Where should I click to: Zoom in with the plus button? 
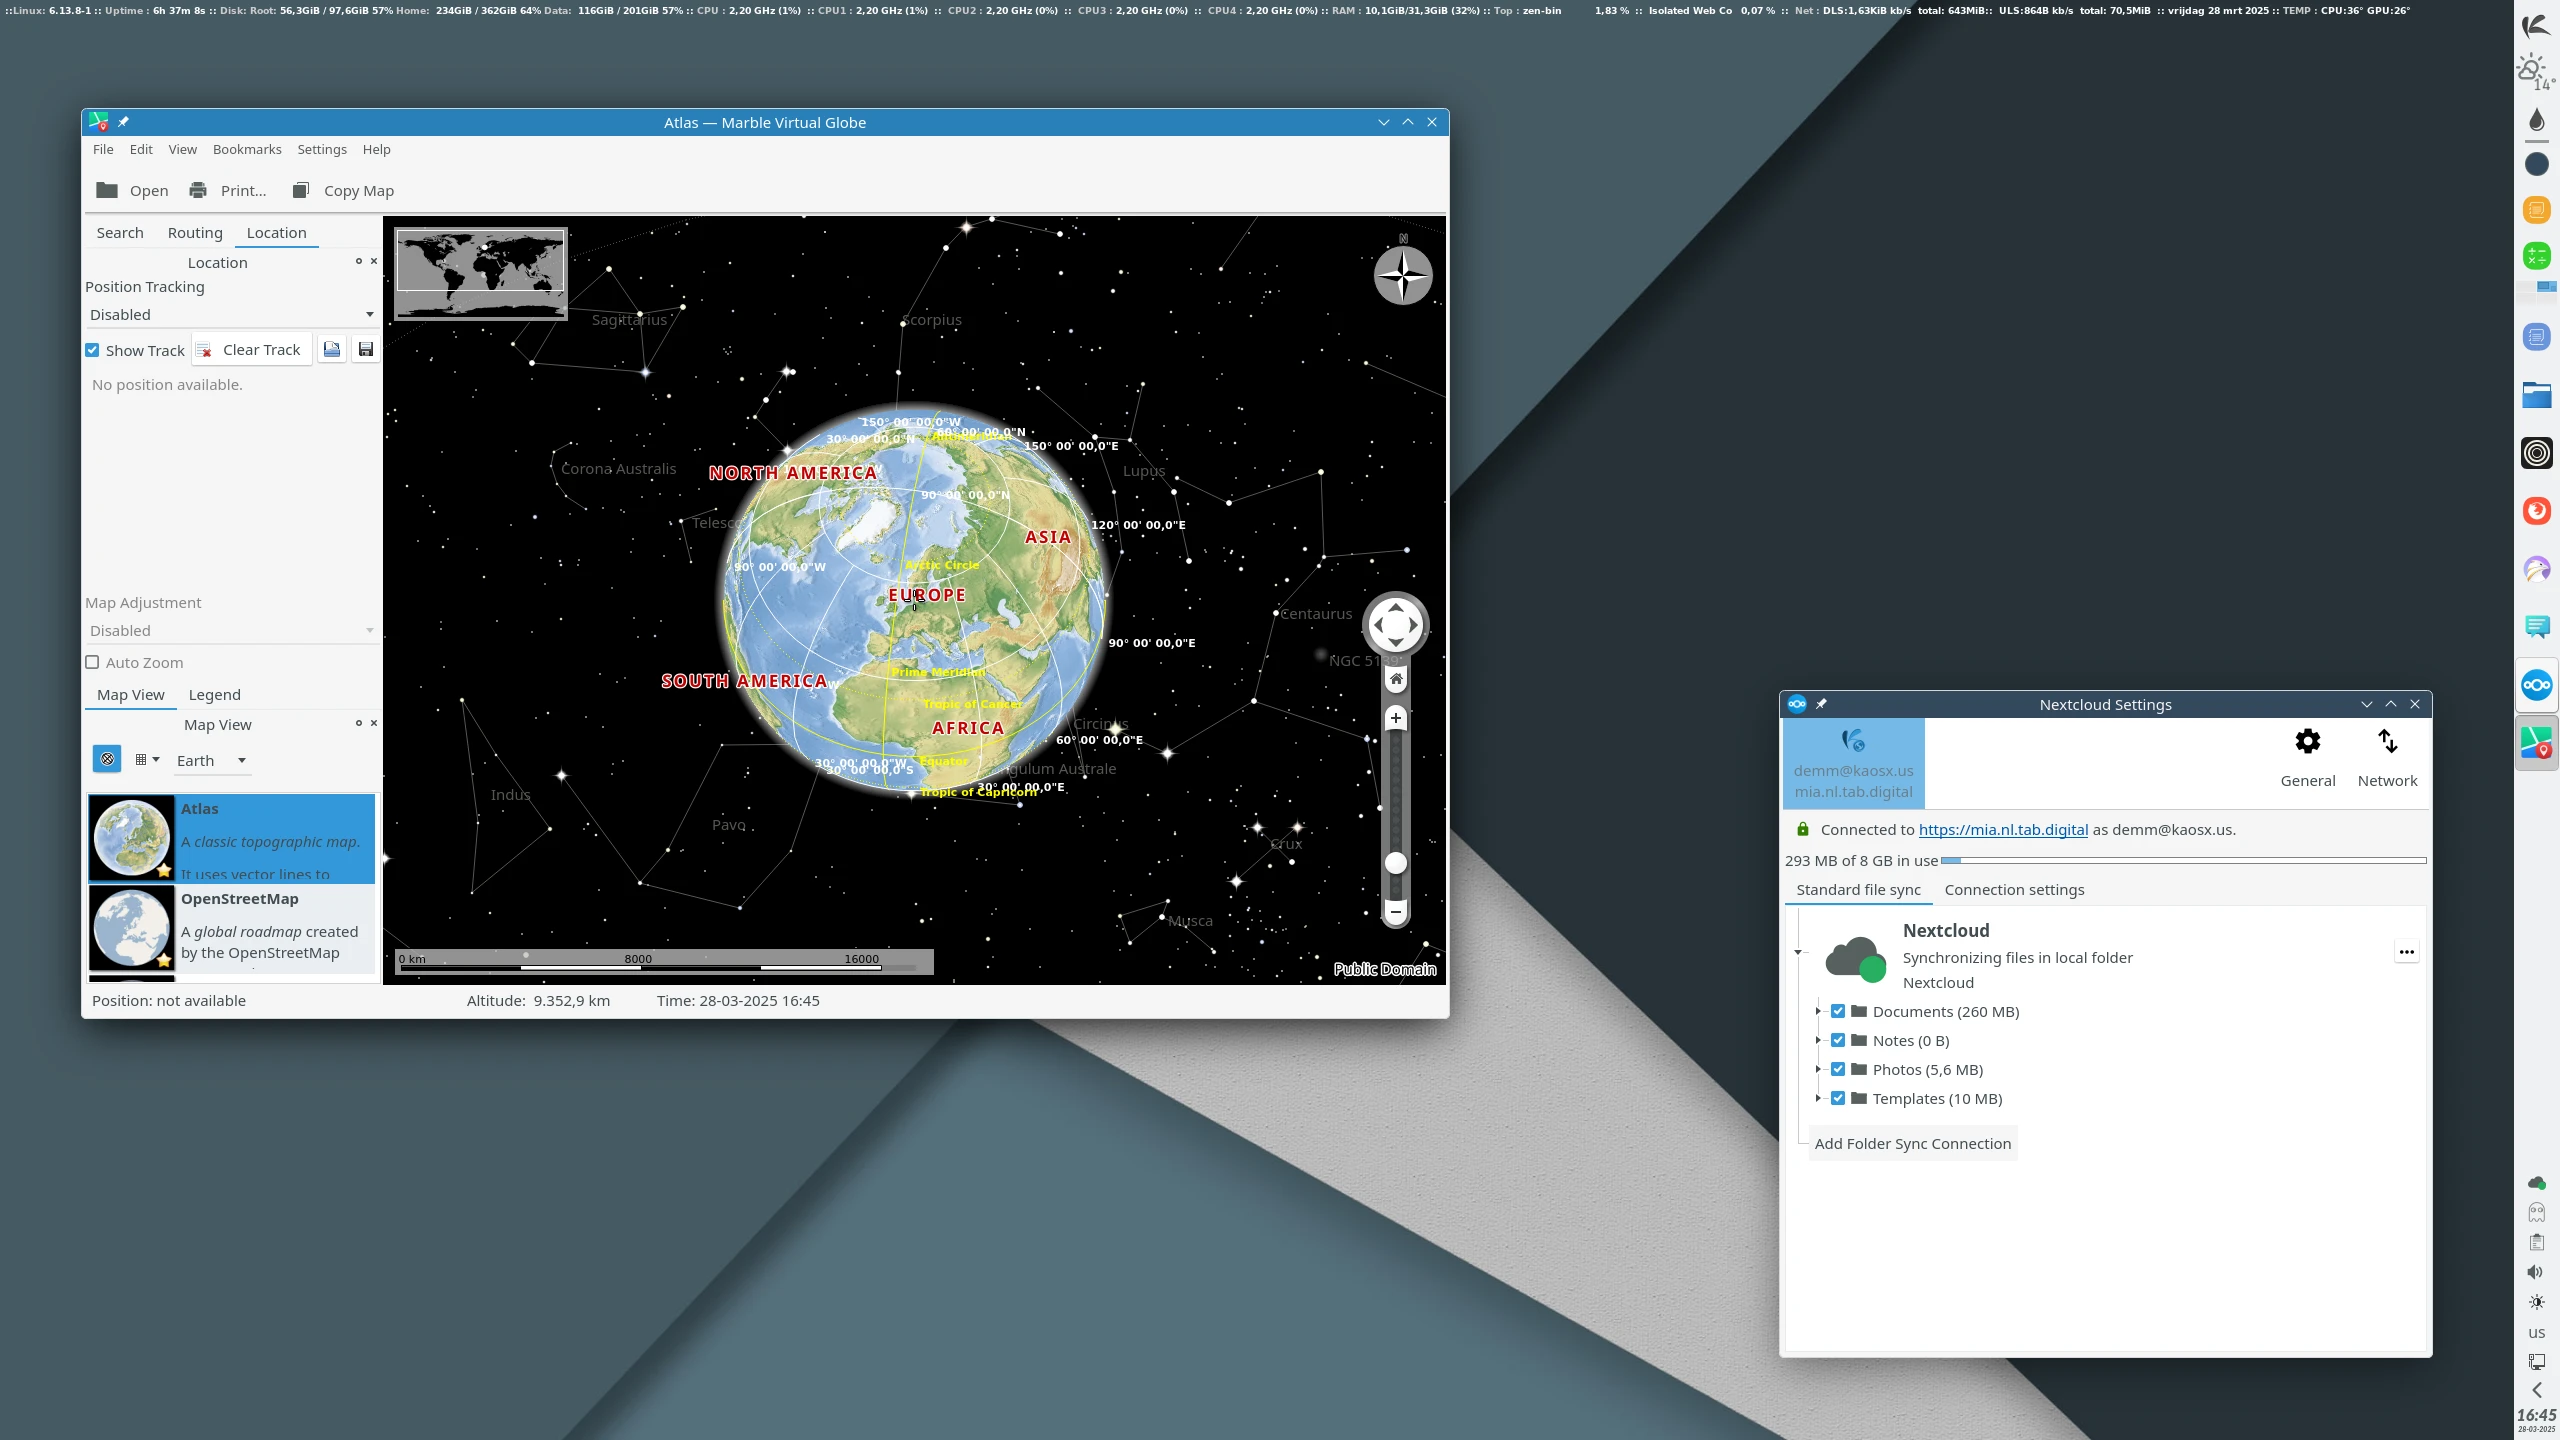(x=1395, y=718)
